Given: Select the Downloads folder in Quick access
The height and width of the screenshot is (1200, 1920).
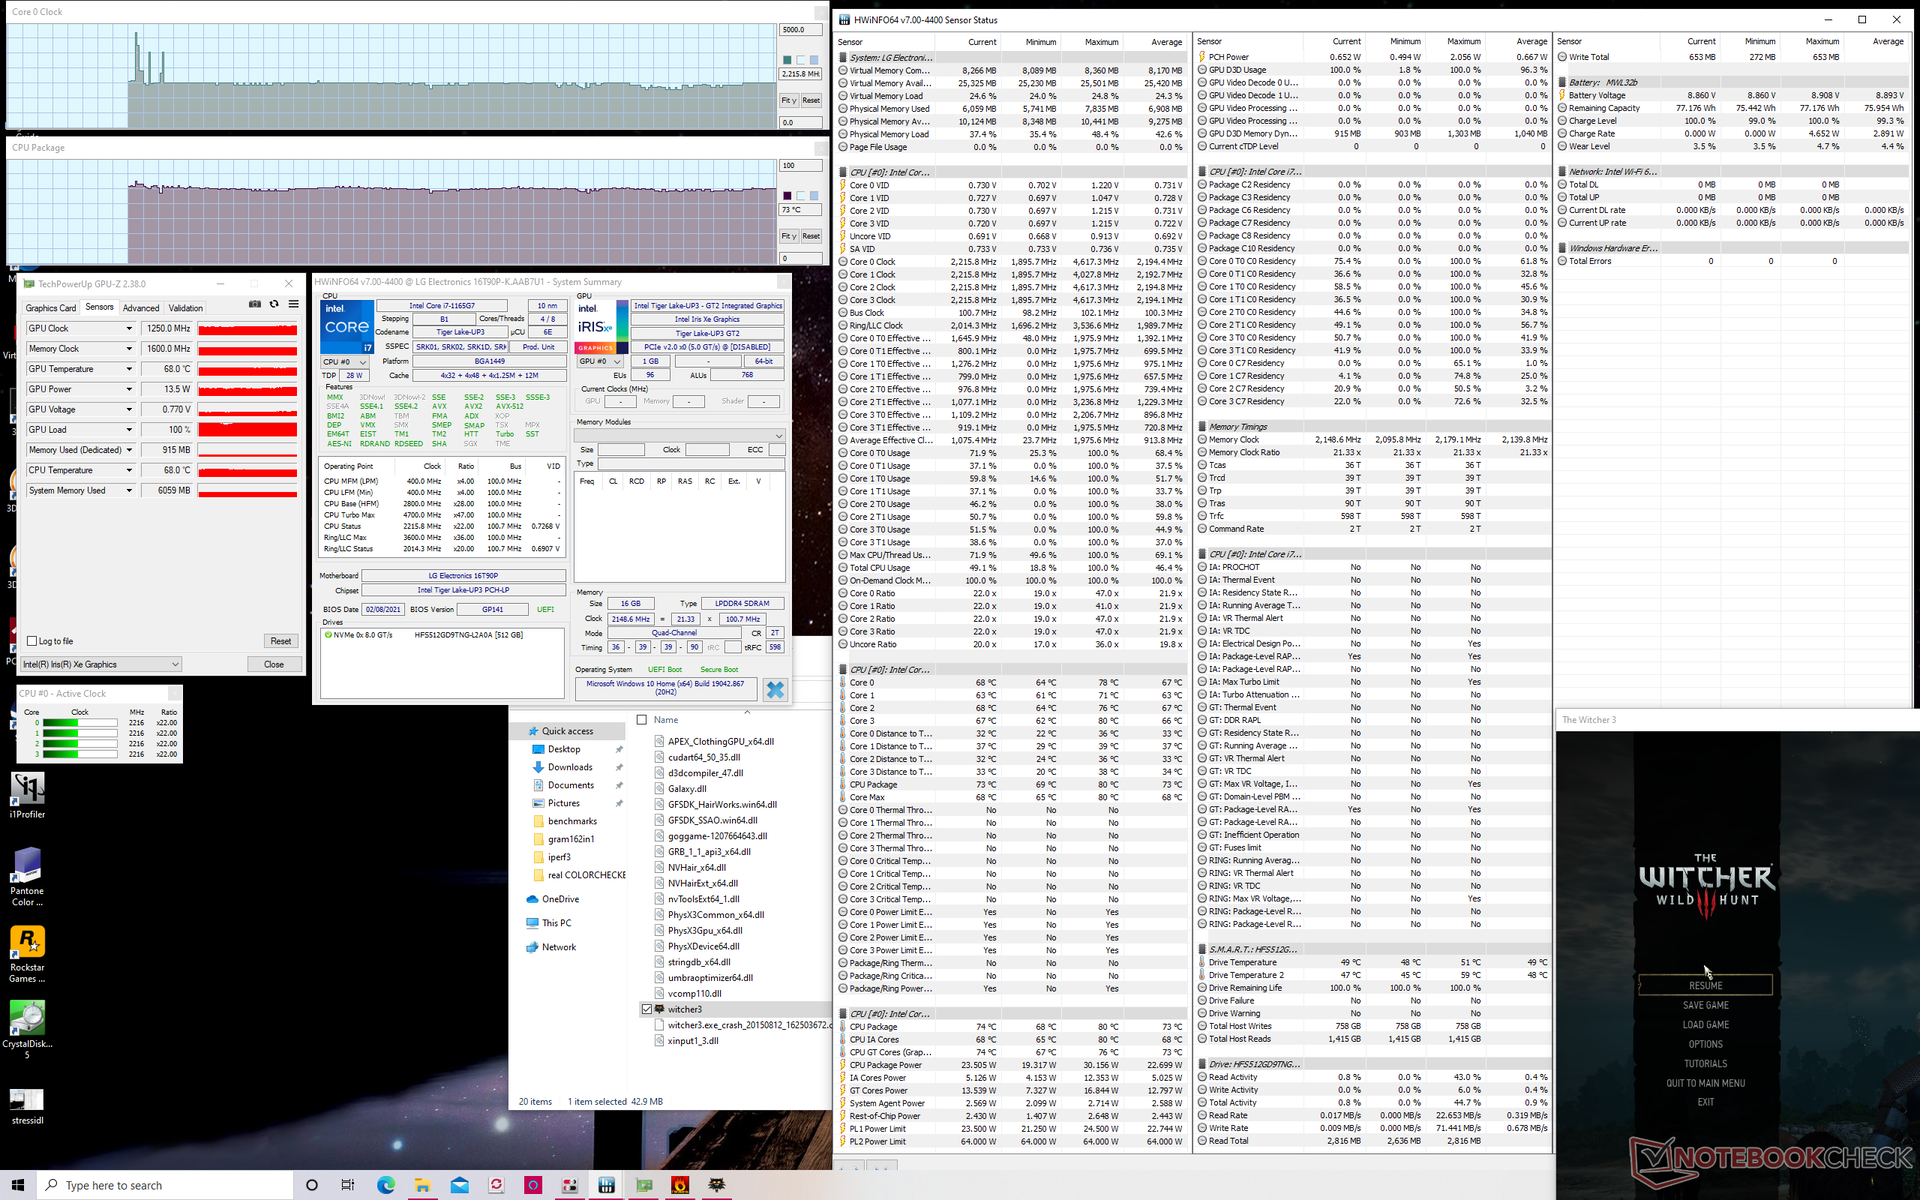Looking at the screenshot, I should tap(570, 767).
